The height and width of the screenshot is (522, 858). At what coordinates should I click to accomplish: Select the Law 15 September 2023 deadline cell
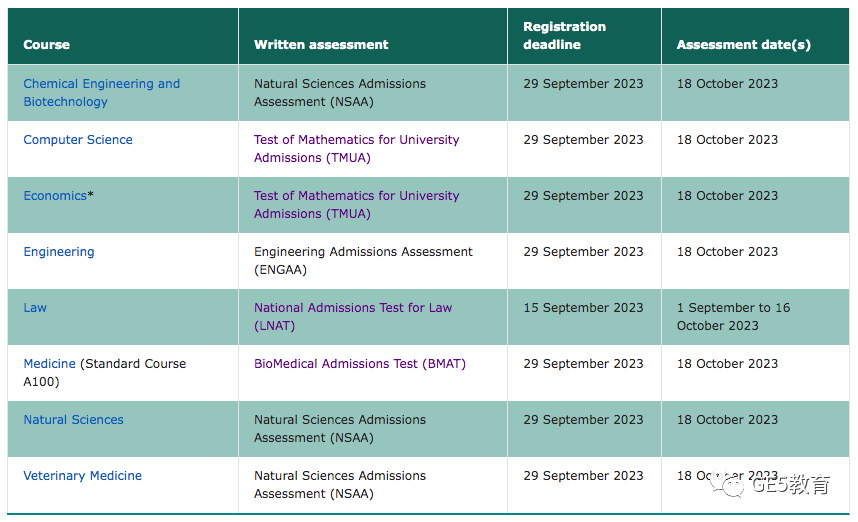click(x=584, y=317)
